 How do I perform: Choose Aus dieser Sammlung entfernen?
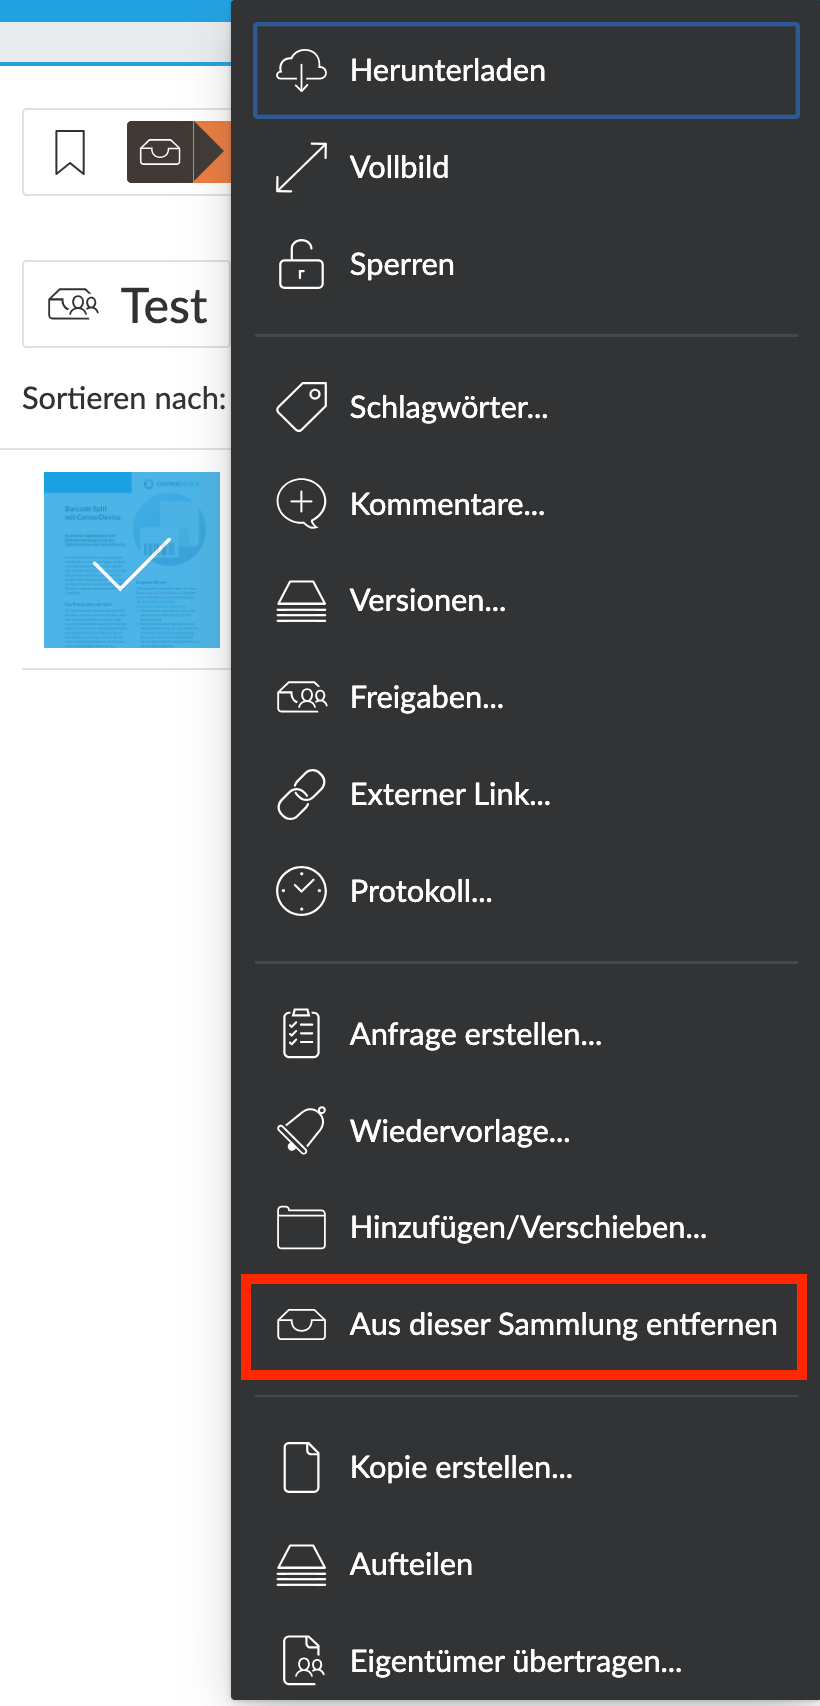[526, 1324]
